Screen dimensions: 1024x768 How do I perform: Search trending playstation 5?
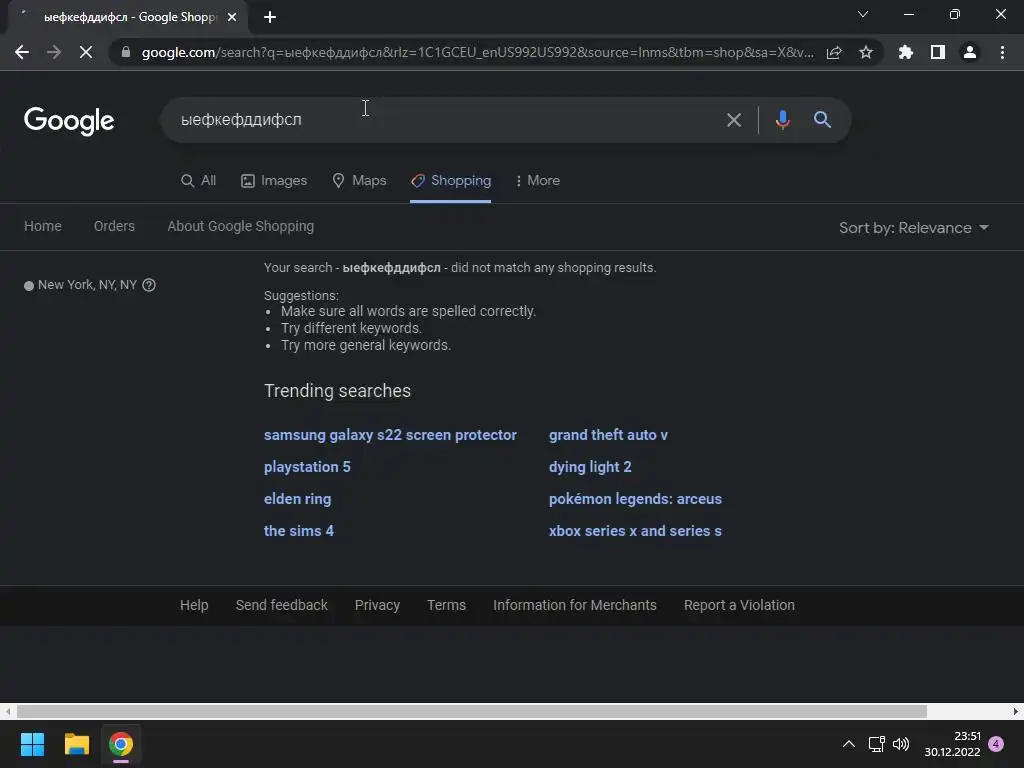(x=307, y=467)
